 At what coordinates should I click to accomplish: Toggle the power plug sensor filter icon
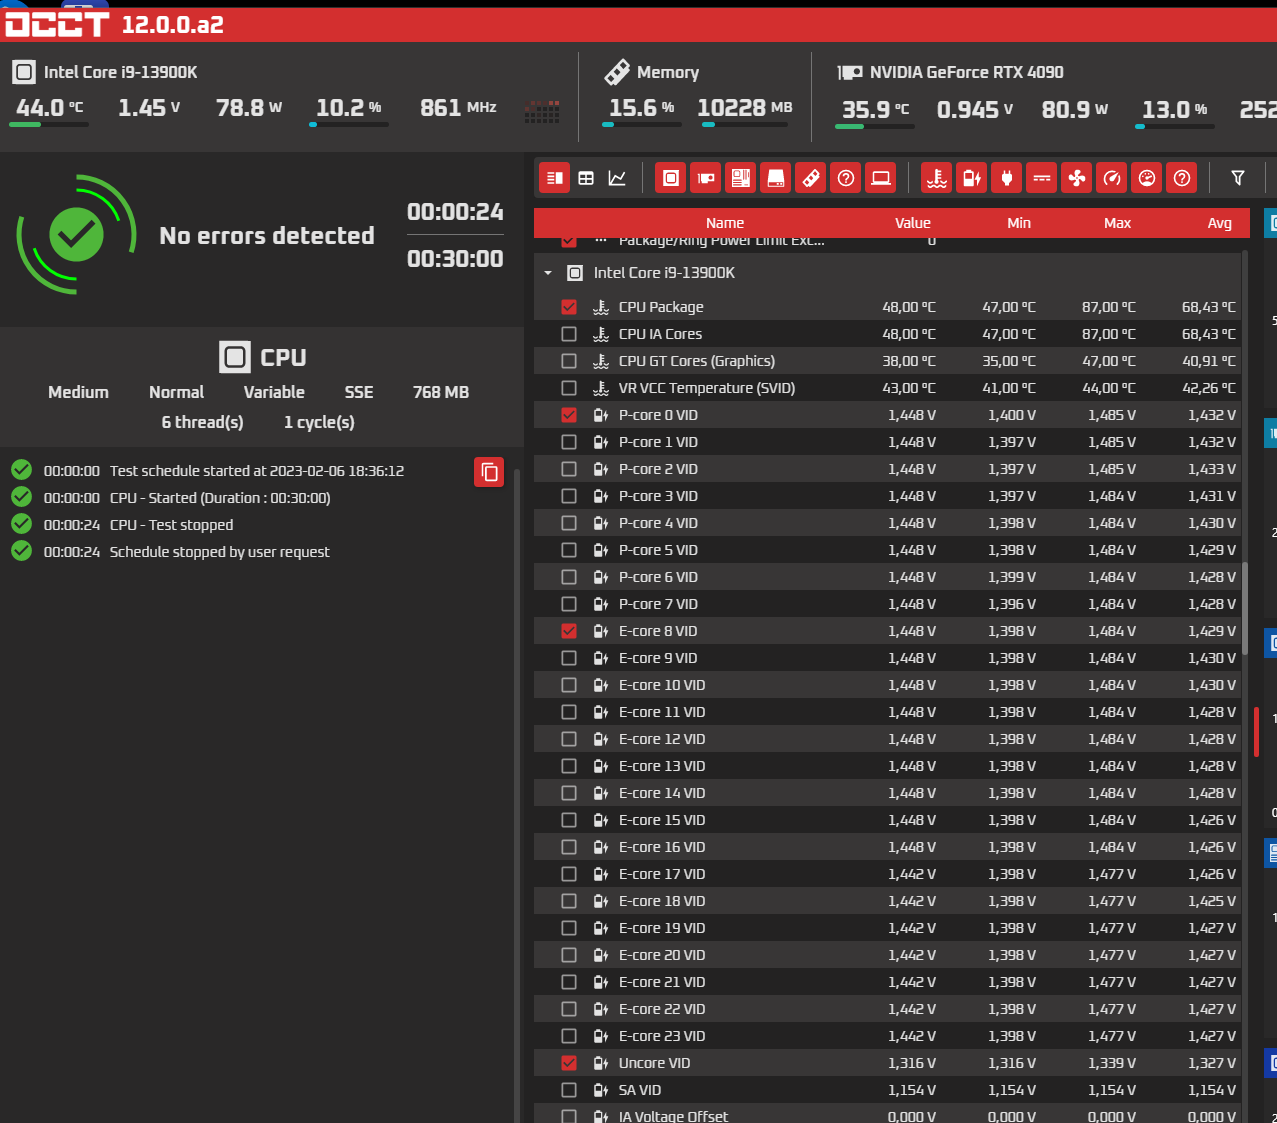(x=1007, y=178)
